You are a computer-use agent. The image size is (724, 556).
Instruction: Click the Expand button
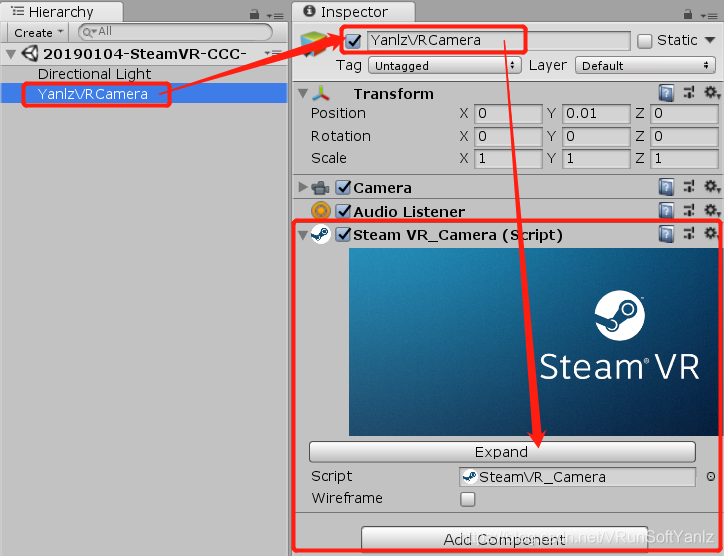click(502, 452)
